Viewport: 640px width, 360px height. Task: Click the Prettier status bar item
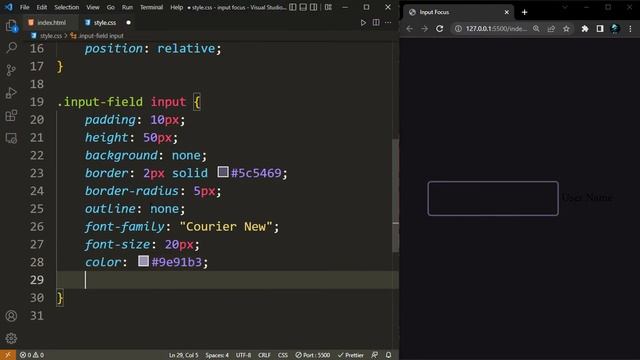(351, 355)
